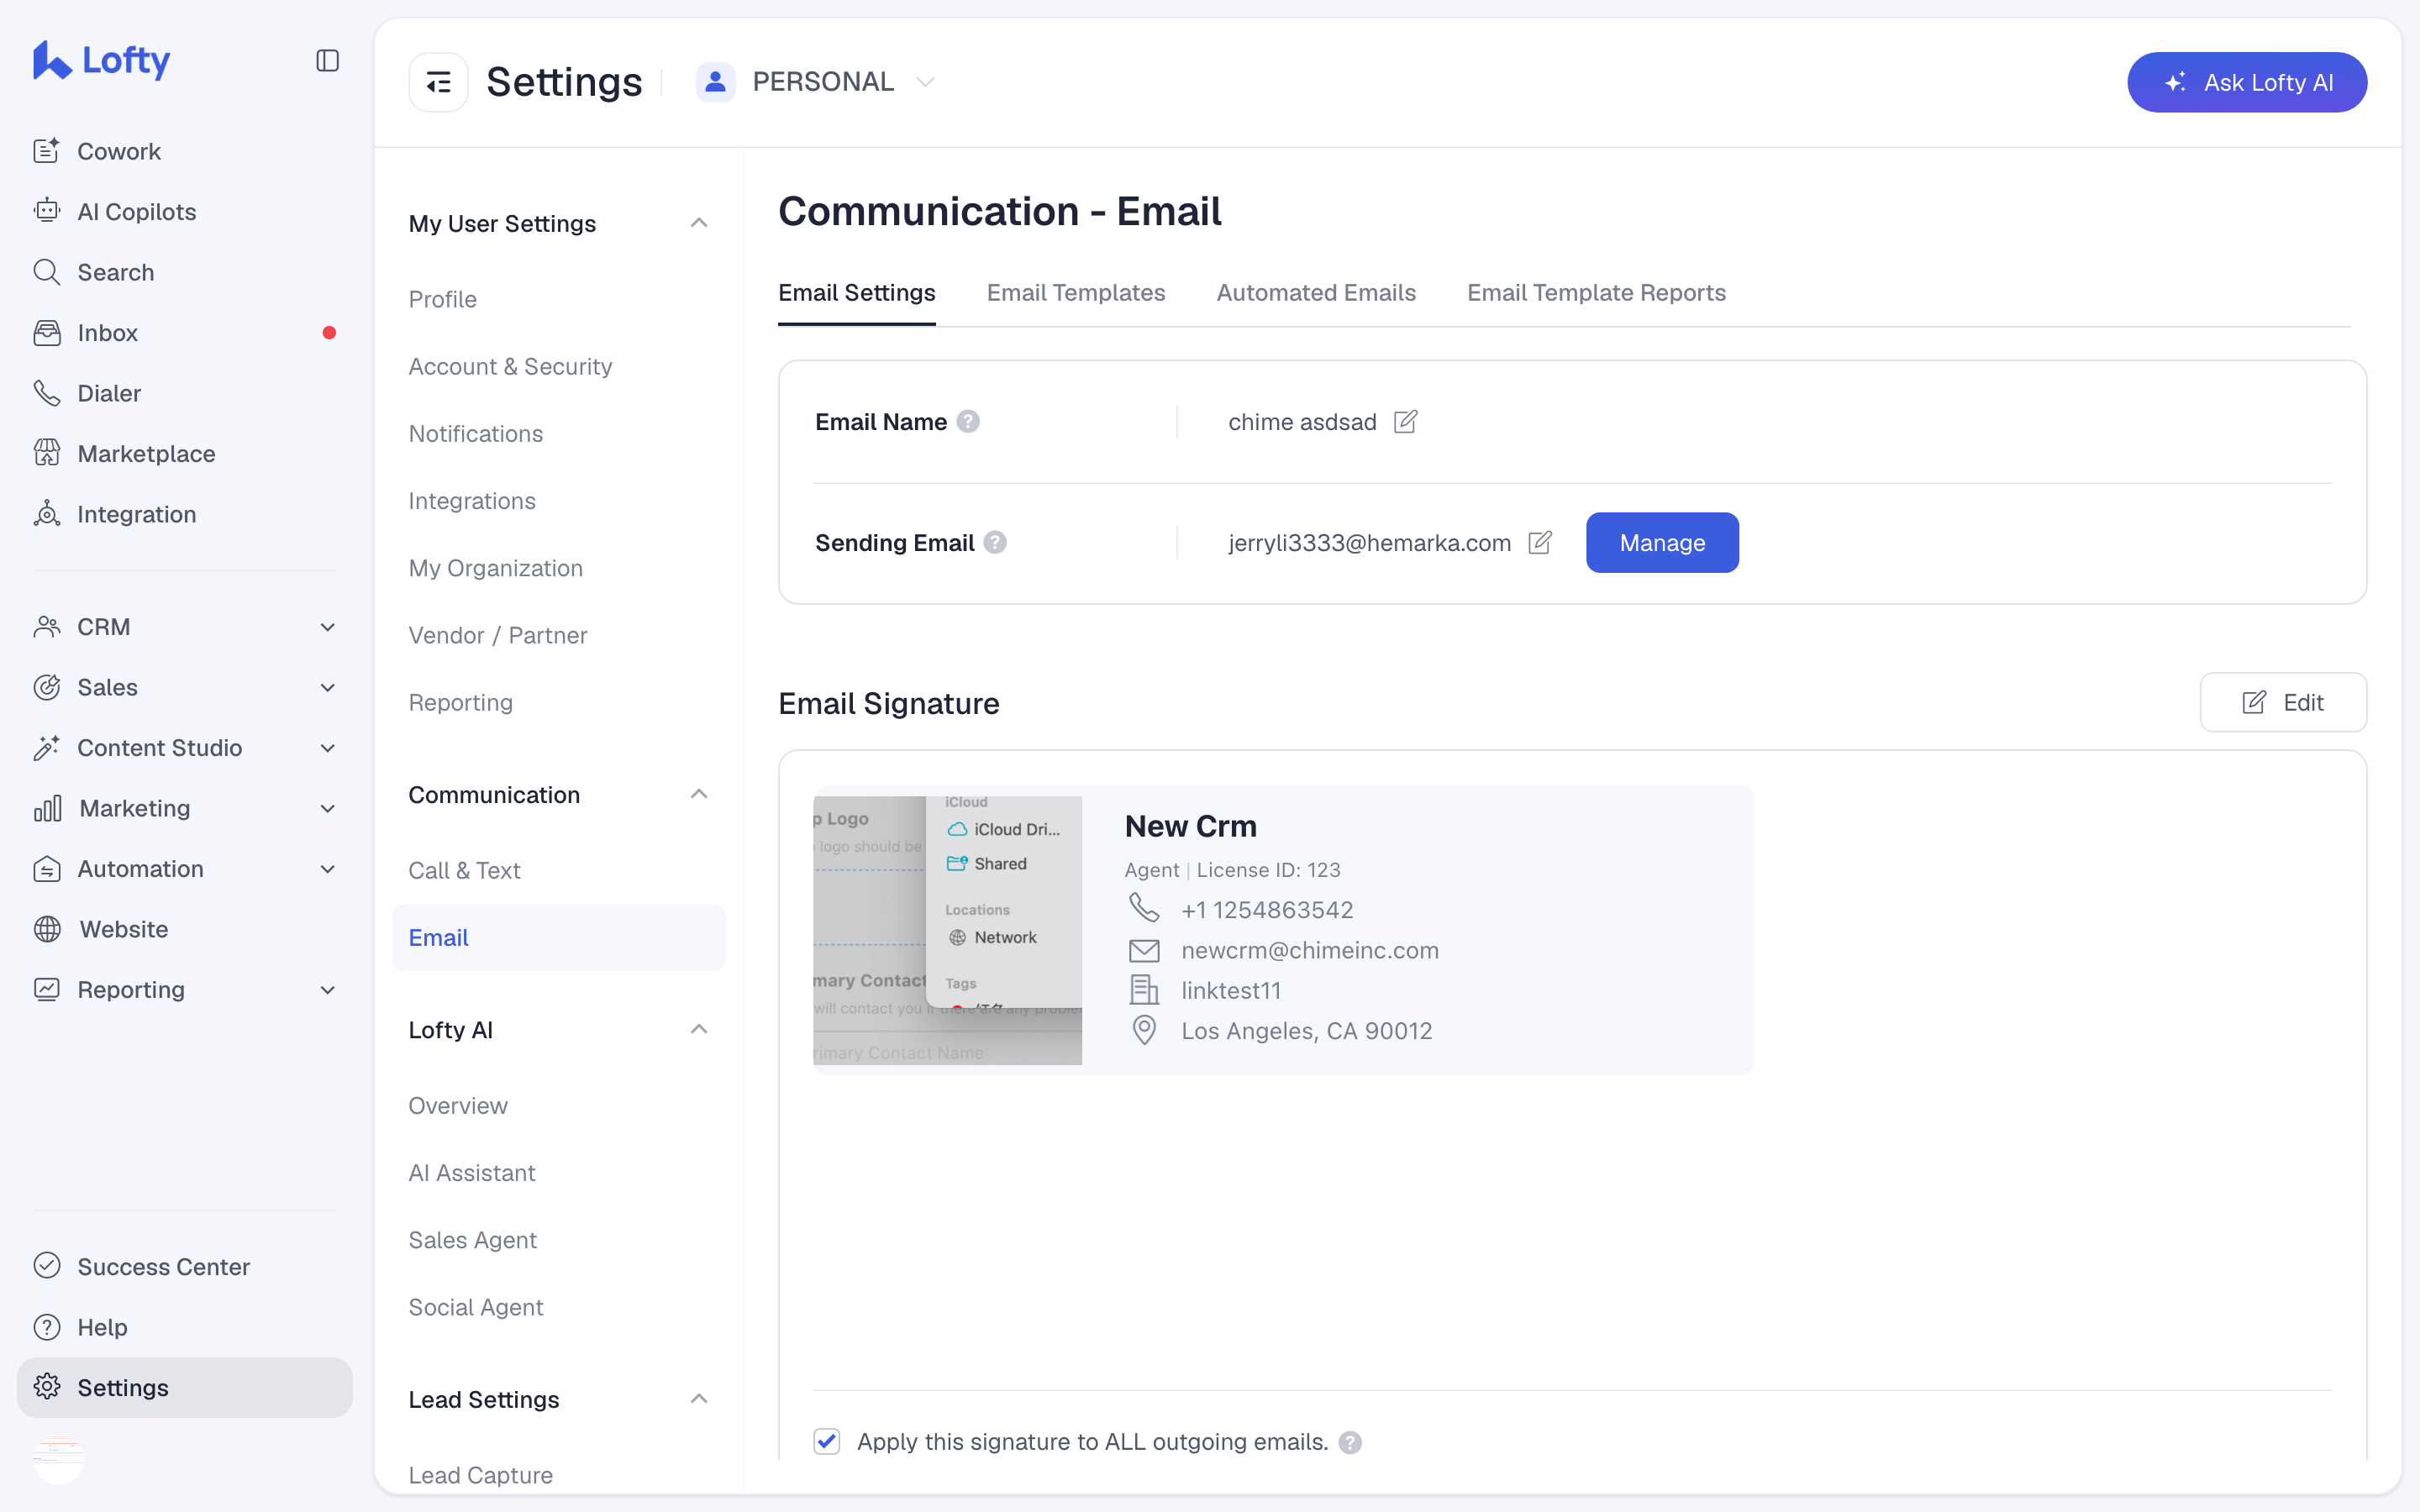Image resolution: width=2420 pixels, height=1512 pixels.
Task: Open PERSONAL scope dropdown chevron
Action: pos(926,82)
